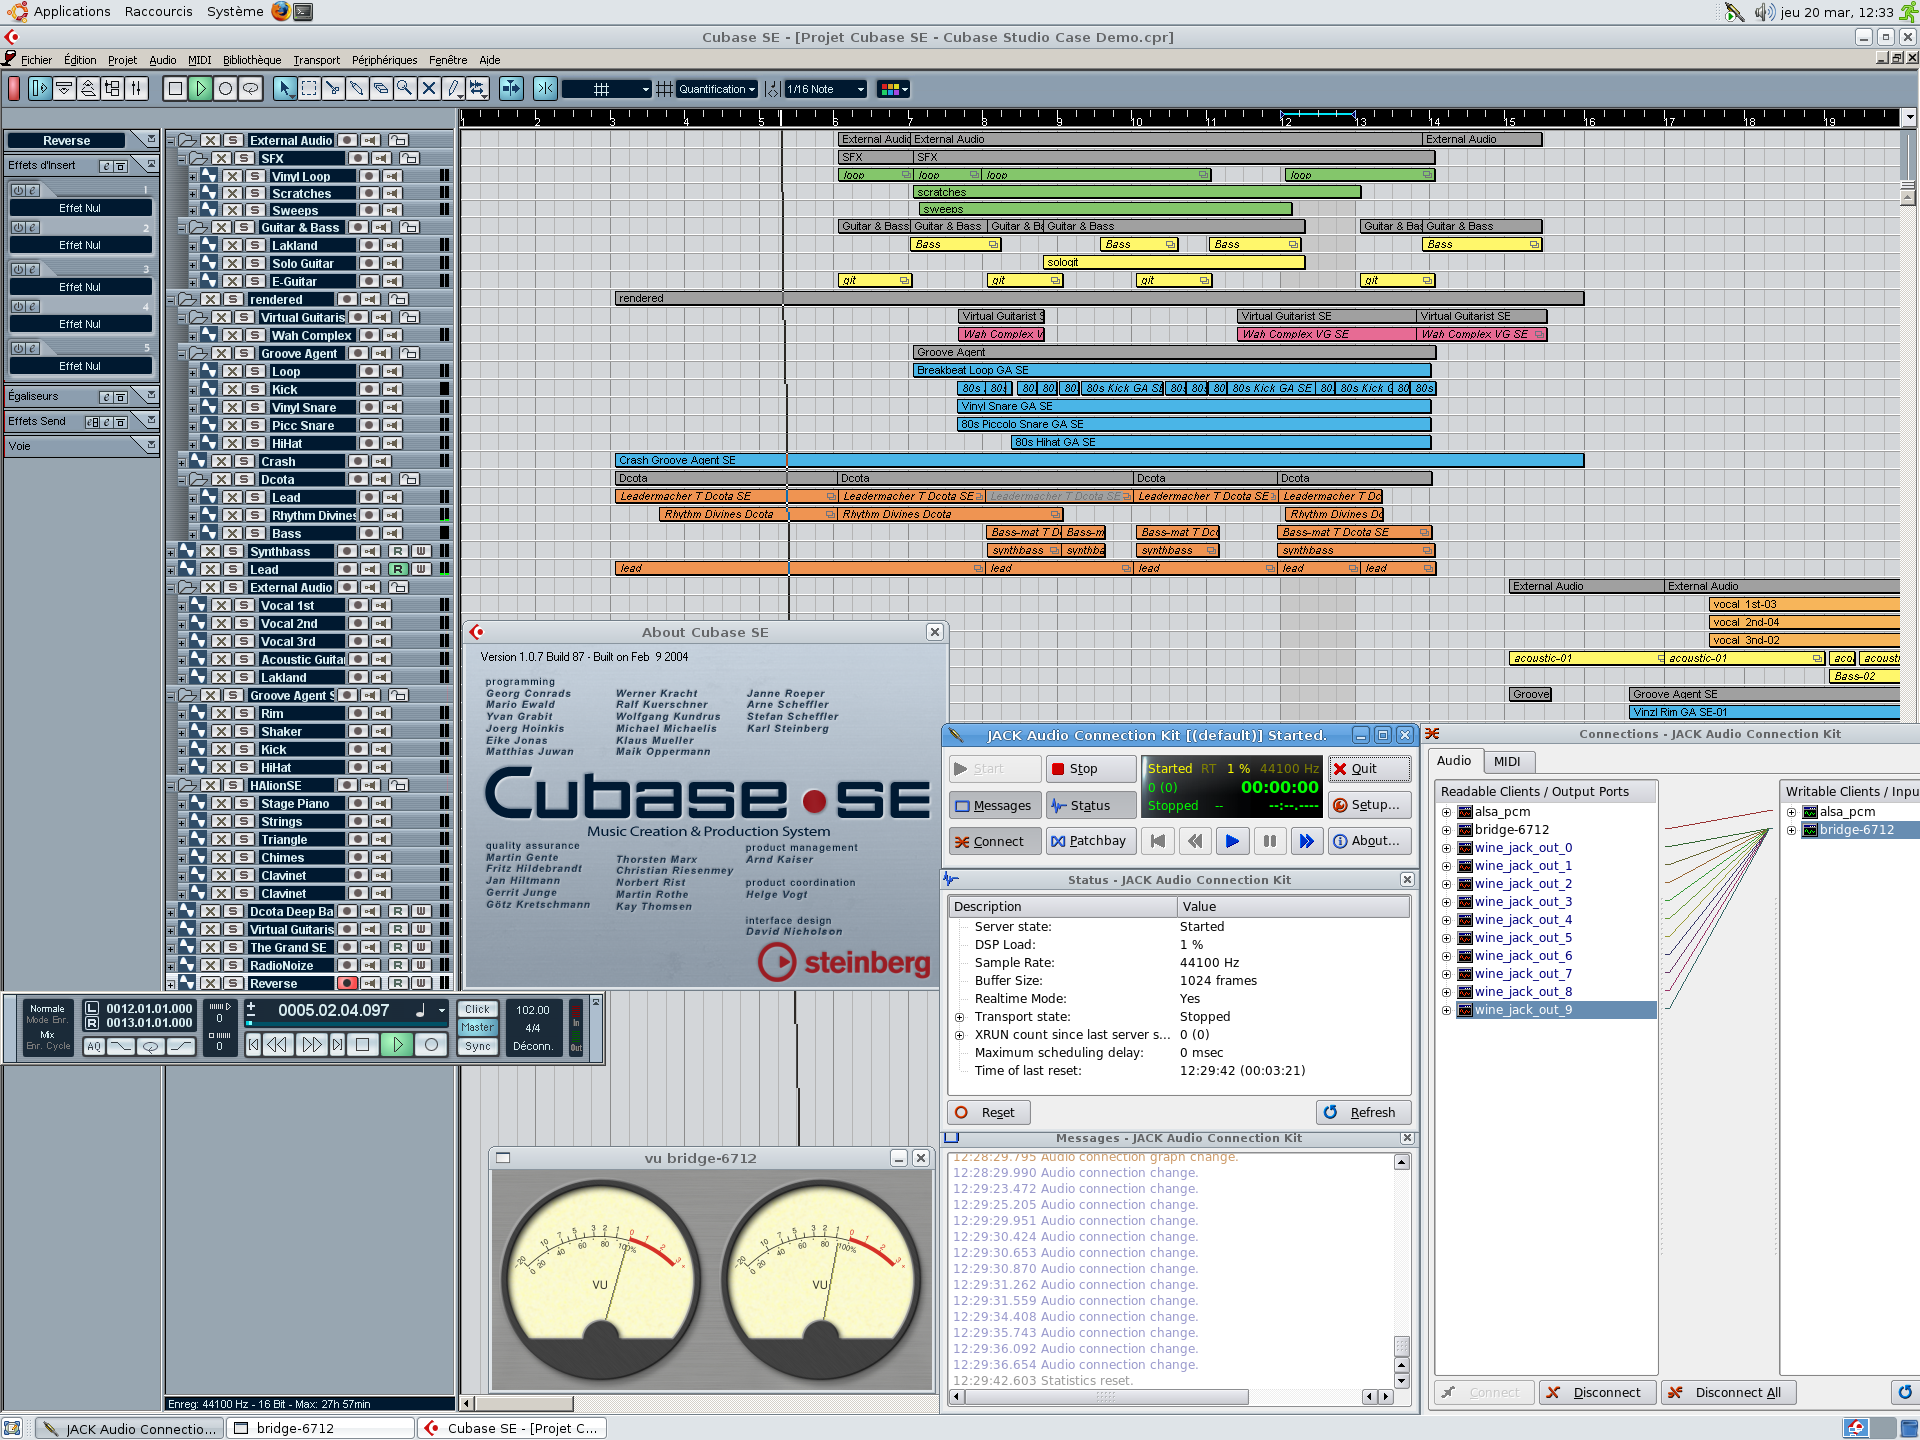This screenshot has width=1920, height=1440.
Task: Click the Disconnect All button
Action: [x=1727, y=1392]
